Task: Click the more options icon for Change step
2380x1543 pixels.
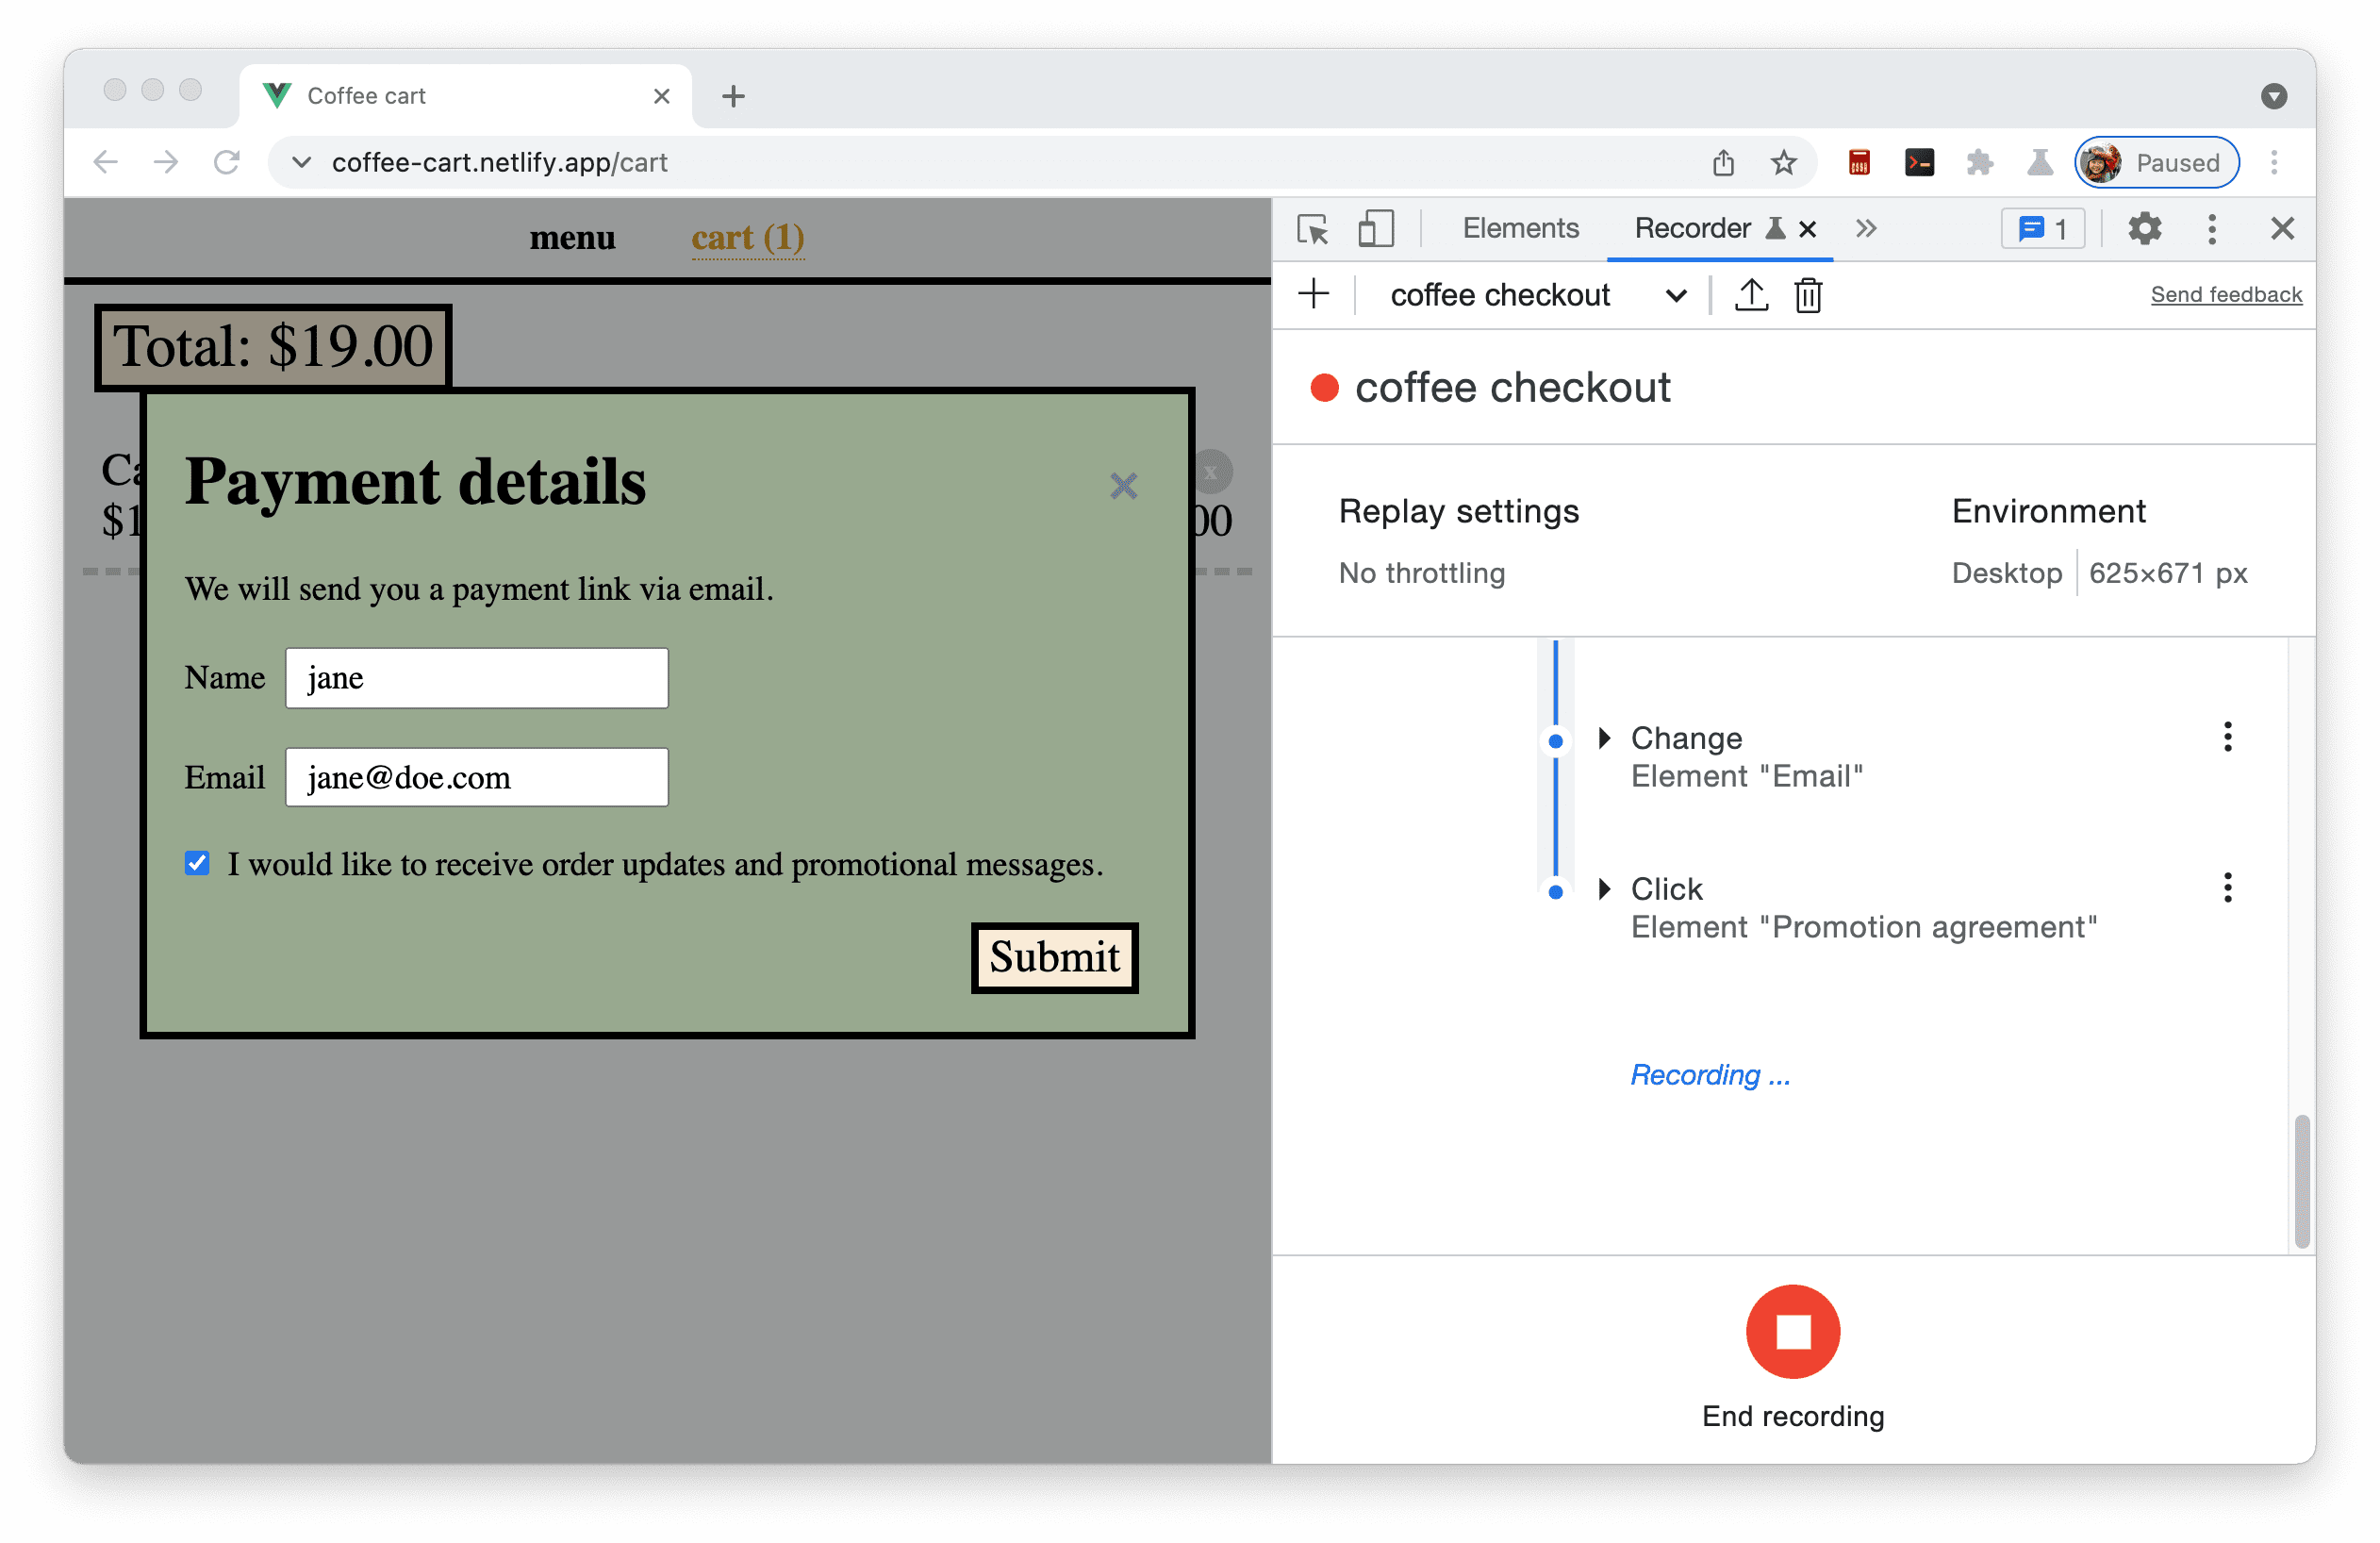Action: pyautogui.click(x=2225, y=734)
